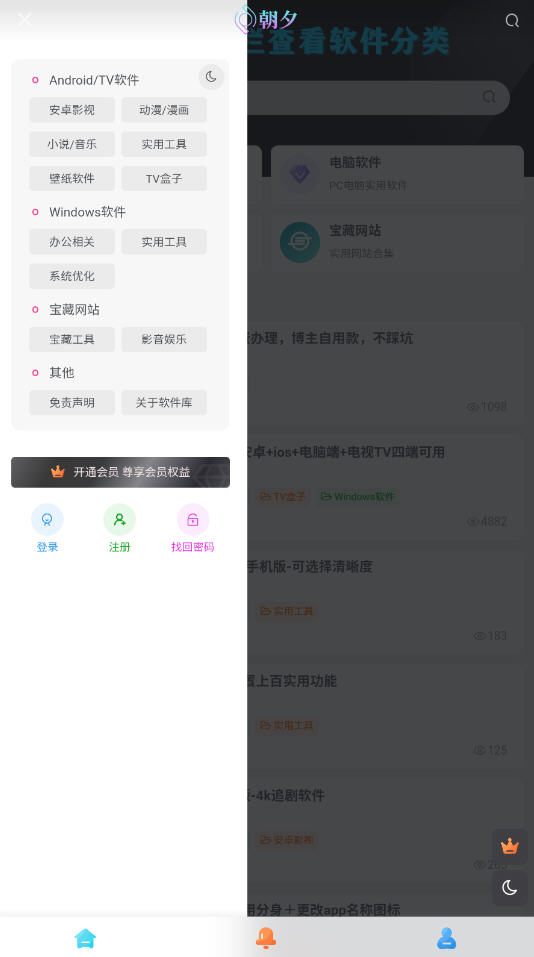Click the TV盒子 tag on article

(x=283, y=496)
